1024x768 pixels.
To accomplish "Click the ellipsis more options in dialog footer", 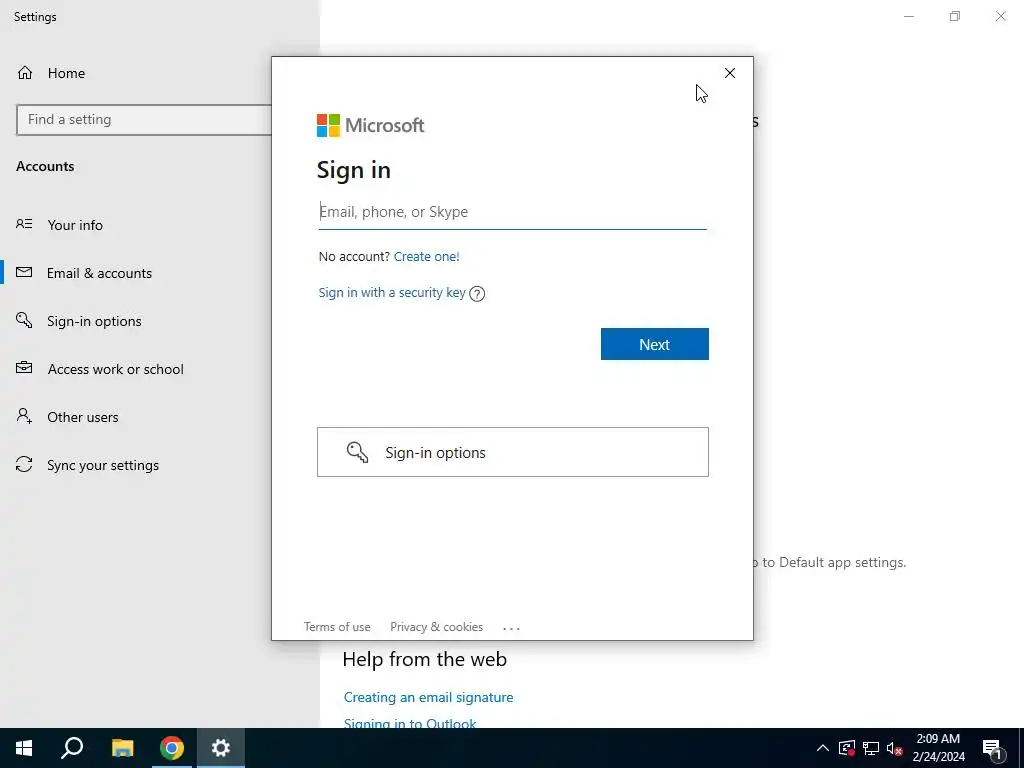I will pyautogui.click(x=511, y=628).
